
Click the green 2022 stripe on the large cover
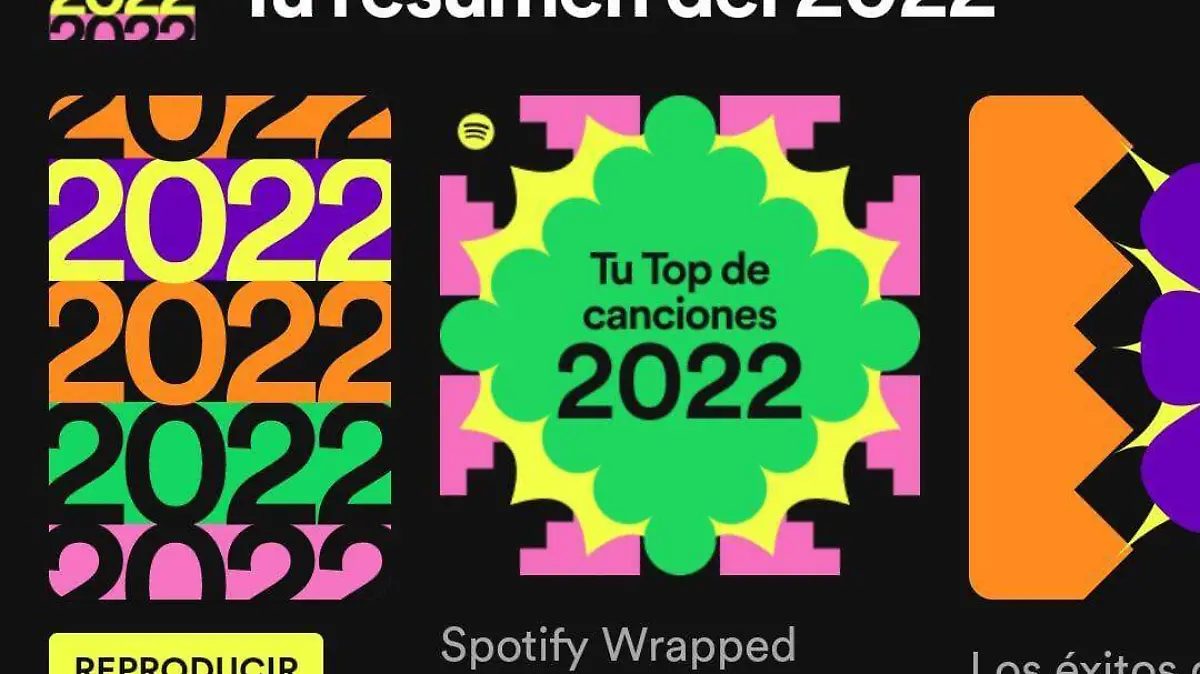[x=220, y=464]
